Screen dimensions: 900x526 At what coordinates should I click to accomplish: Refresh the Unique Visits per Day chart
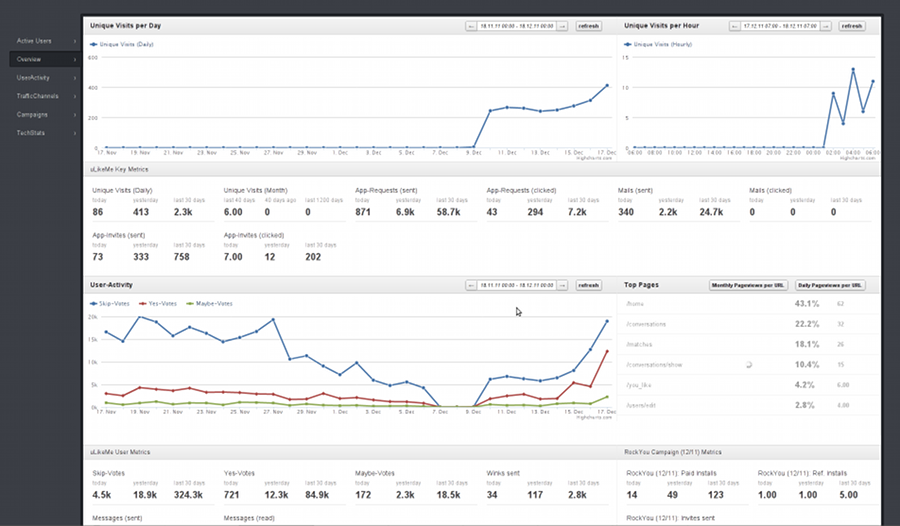pos(588,26)
